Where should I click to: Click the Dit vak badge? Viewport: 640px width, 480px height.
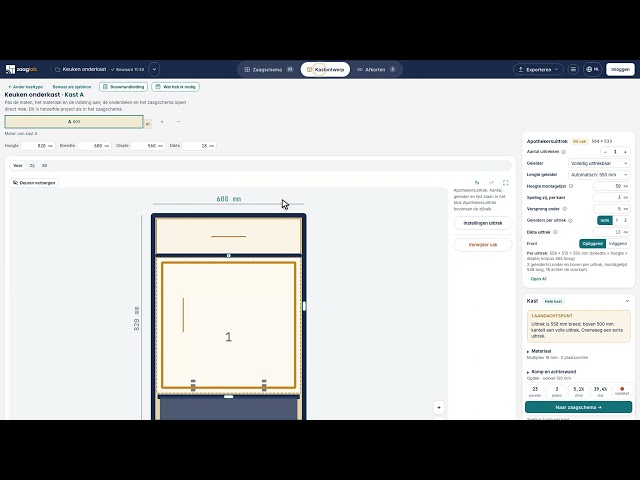pos(579,141)
